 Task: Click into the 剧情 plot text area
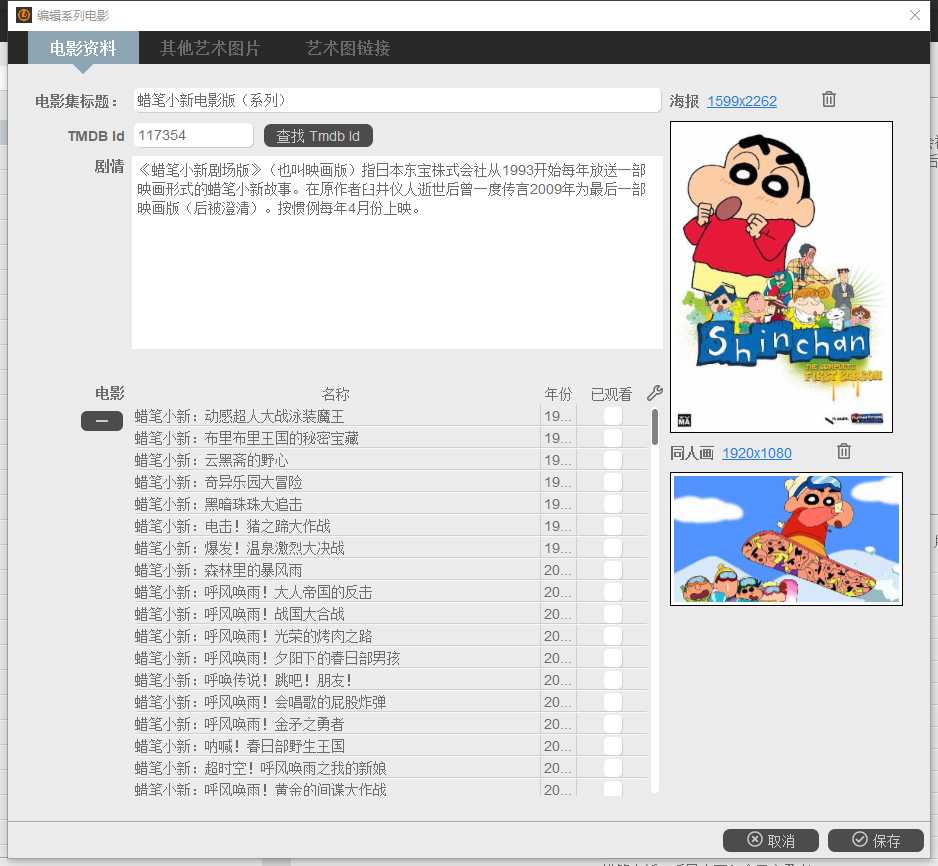(397, 252)
